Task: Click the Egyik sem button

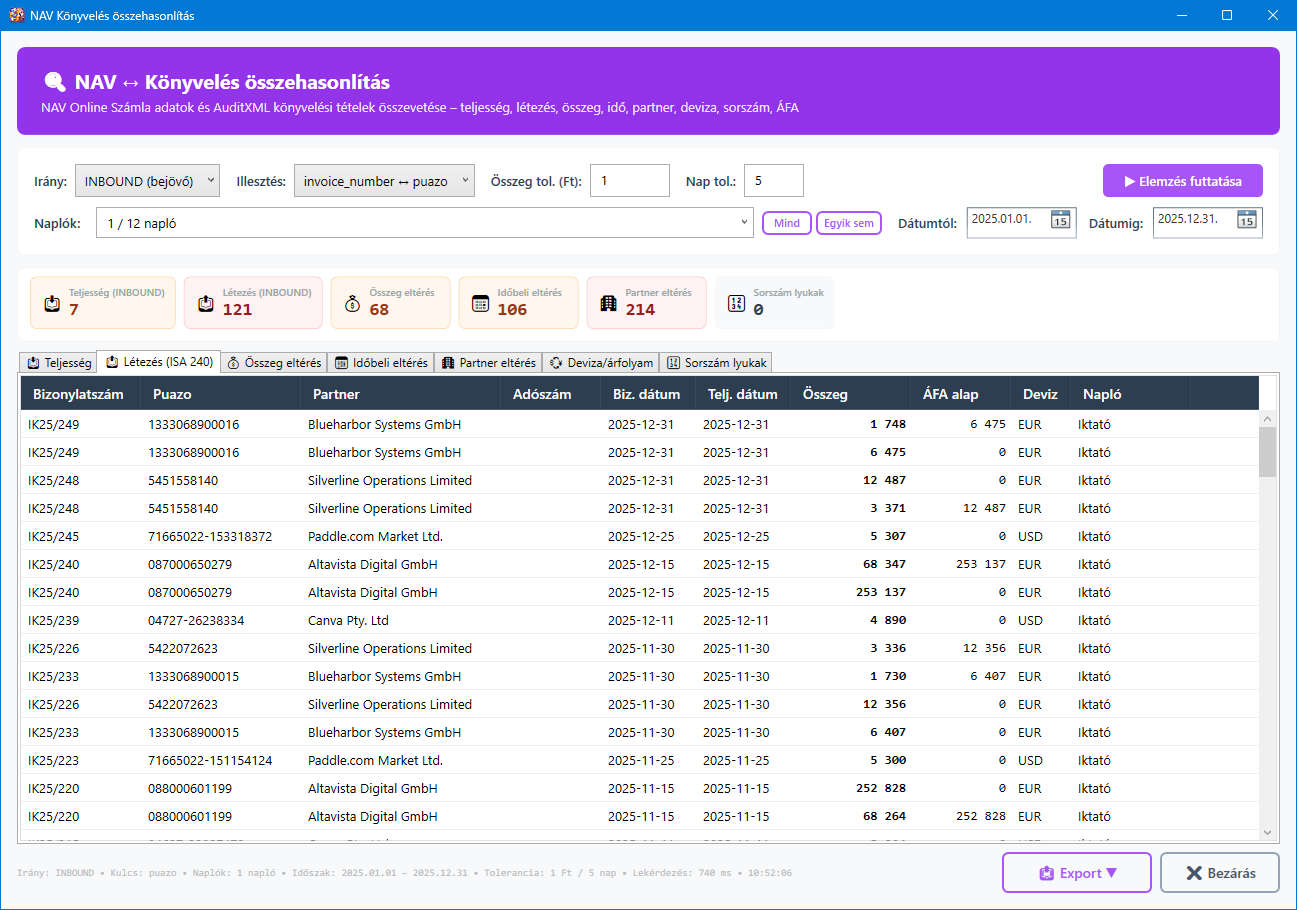Action: (849, 223)
